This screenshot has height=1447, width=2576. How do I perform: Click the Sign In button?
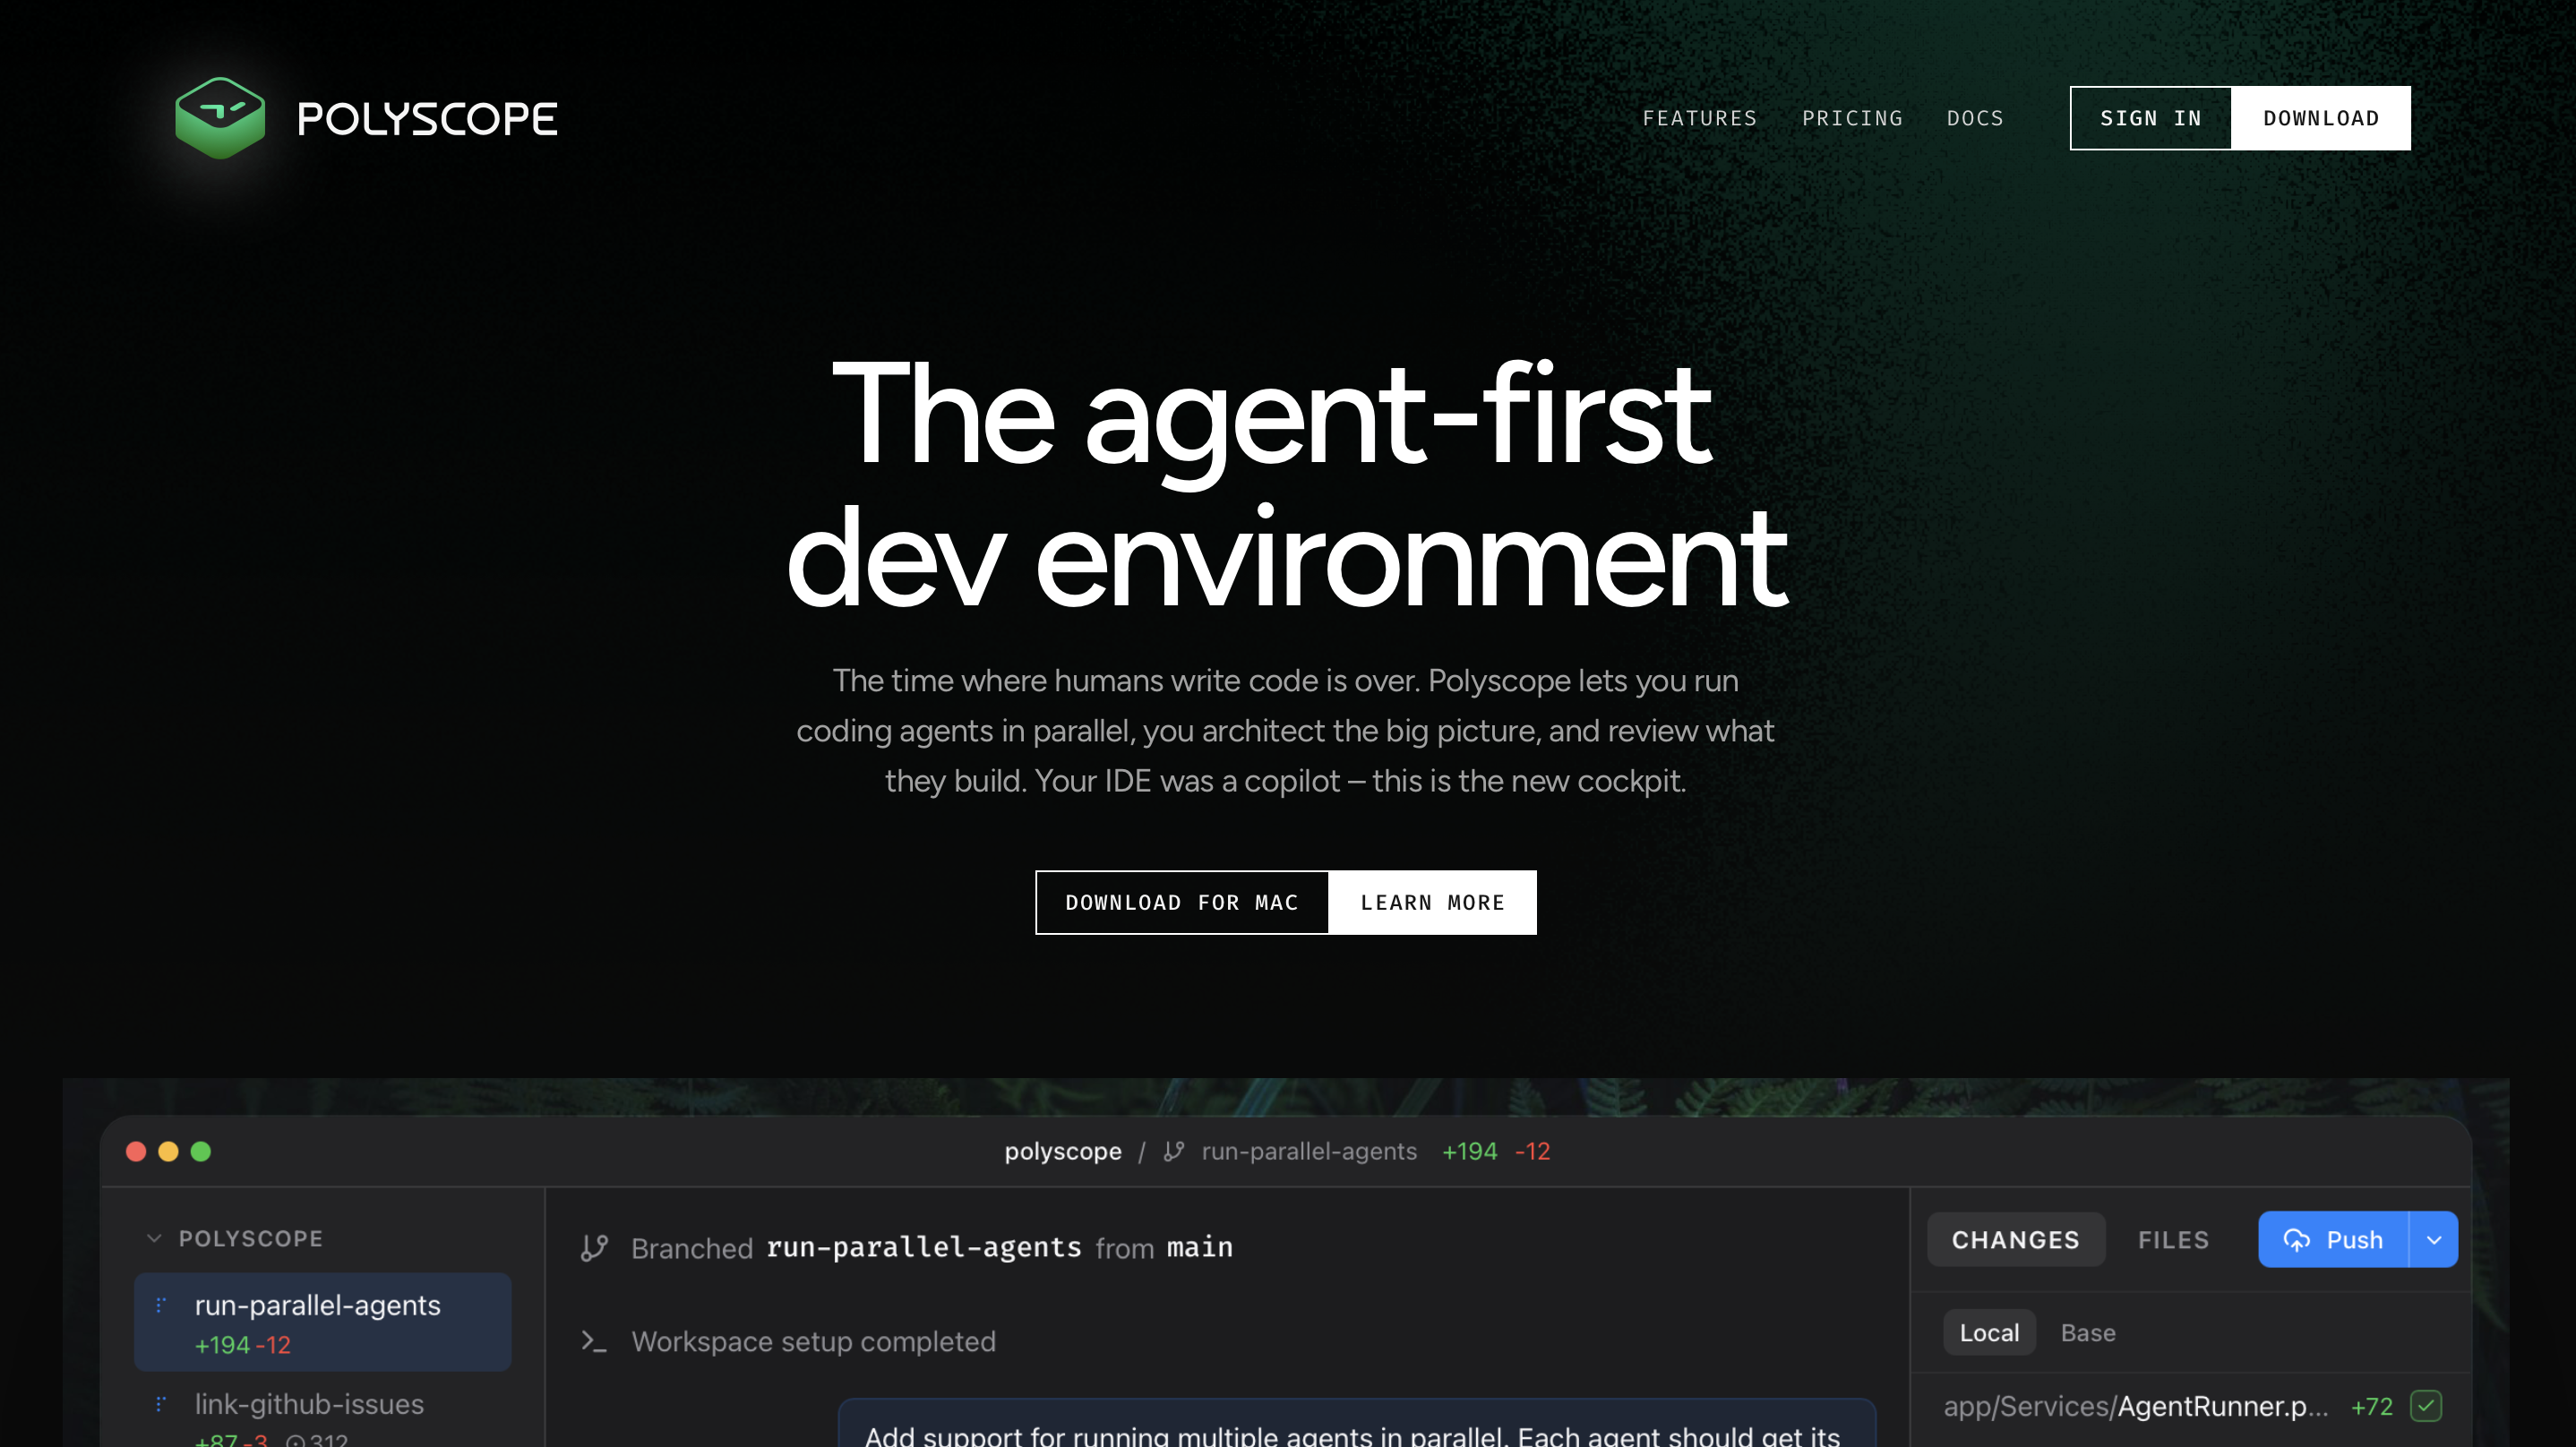2150,118
